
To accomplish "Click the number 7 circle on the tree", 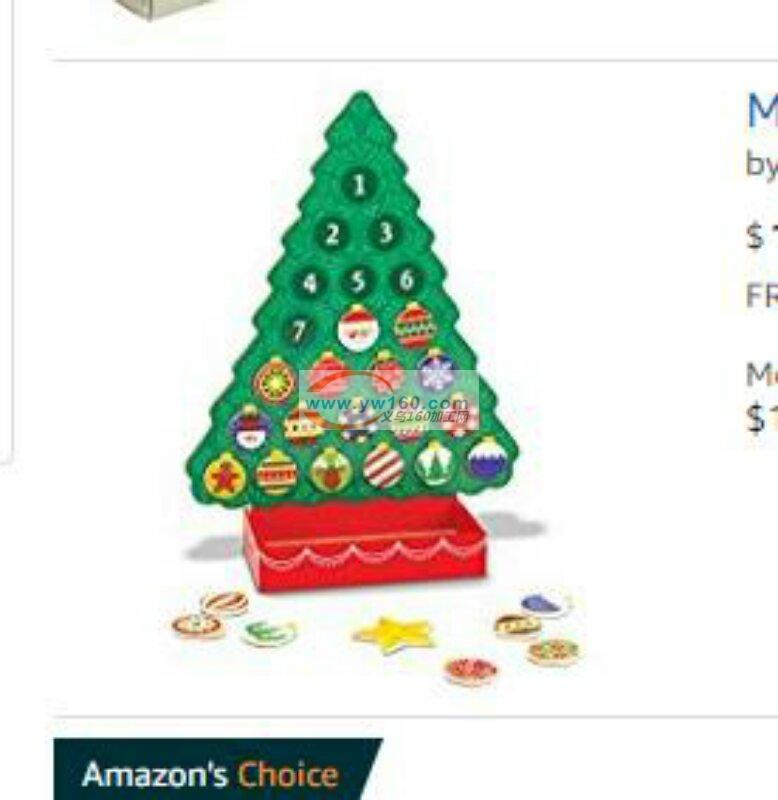I will 299,331.
